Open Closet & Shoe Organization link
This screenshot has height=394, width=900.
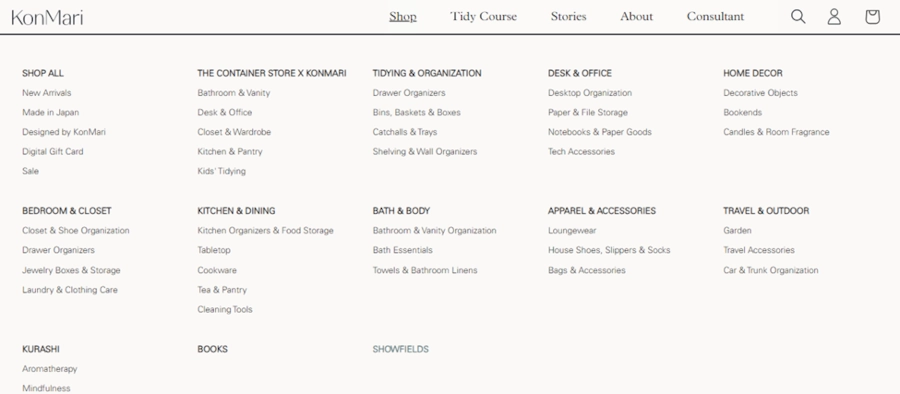[x=76, y=231]
